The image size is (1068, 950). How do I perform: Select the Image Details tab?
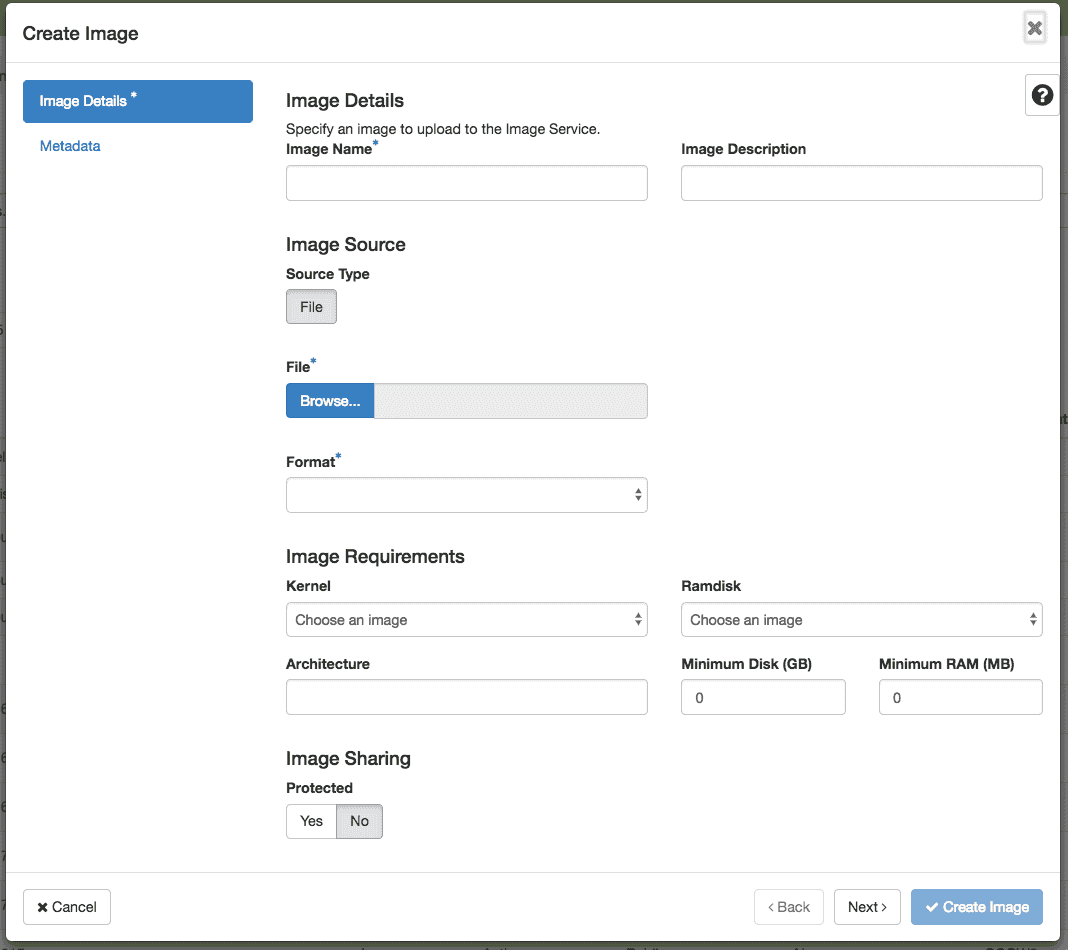click(x=137, y=101)
